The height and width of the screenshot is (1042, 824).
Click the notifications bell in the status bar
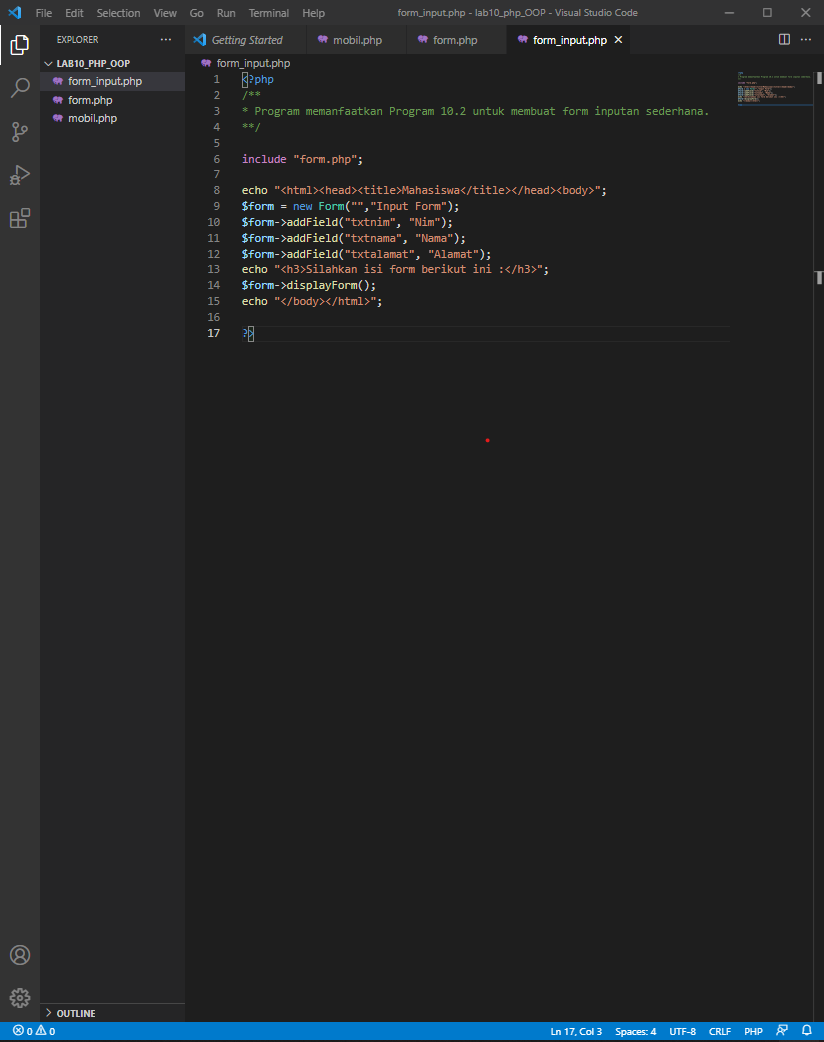pyautogui.click(x=806, y=1030)
